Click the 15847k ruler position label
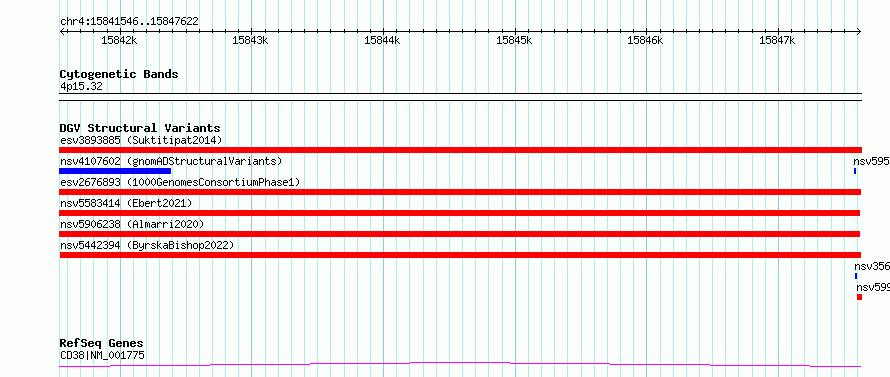The image size is (890, 377). point(776,40)
